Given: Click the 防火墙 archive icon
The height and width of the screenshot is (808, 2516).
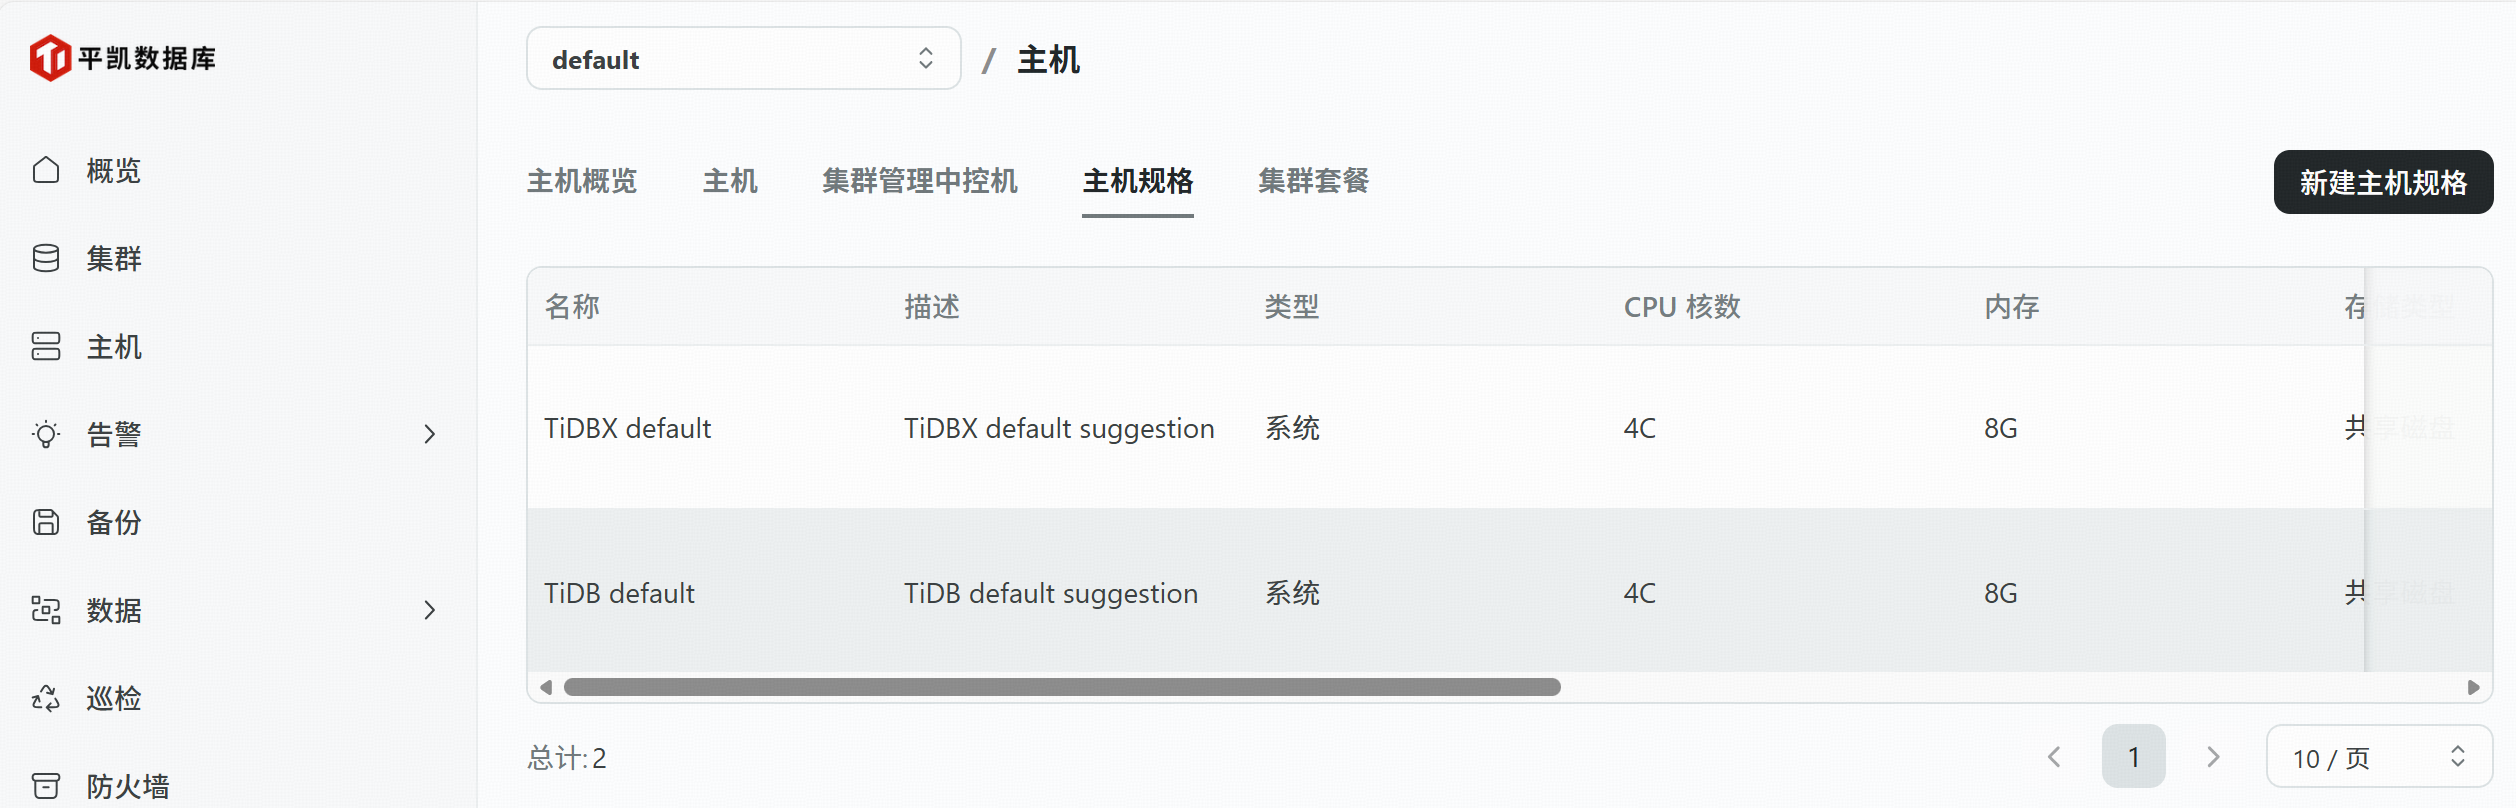Looking at the screenshot, I should (x=46, y=786).
